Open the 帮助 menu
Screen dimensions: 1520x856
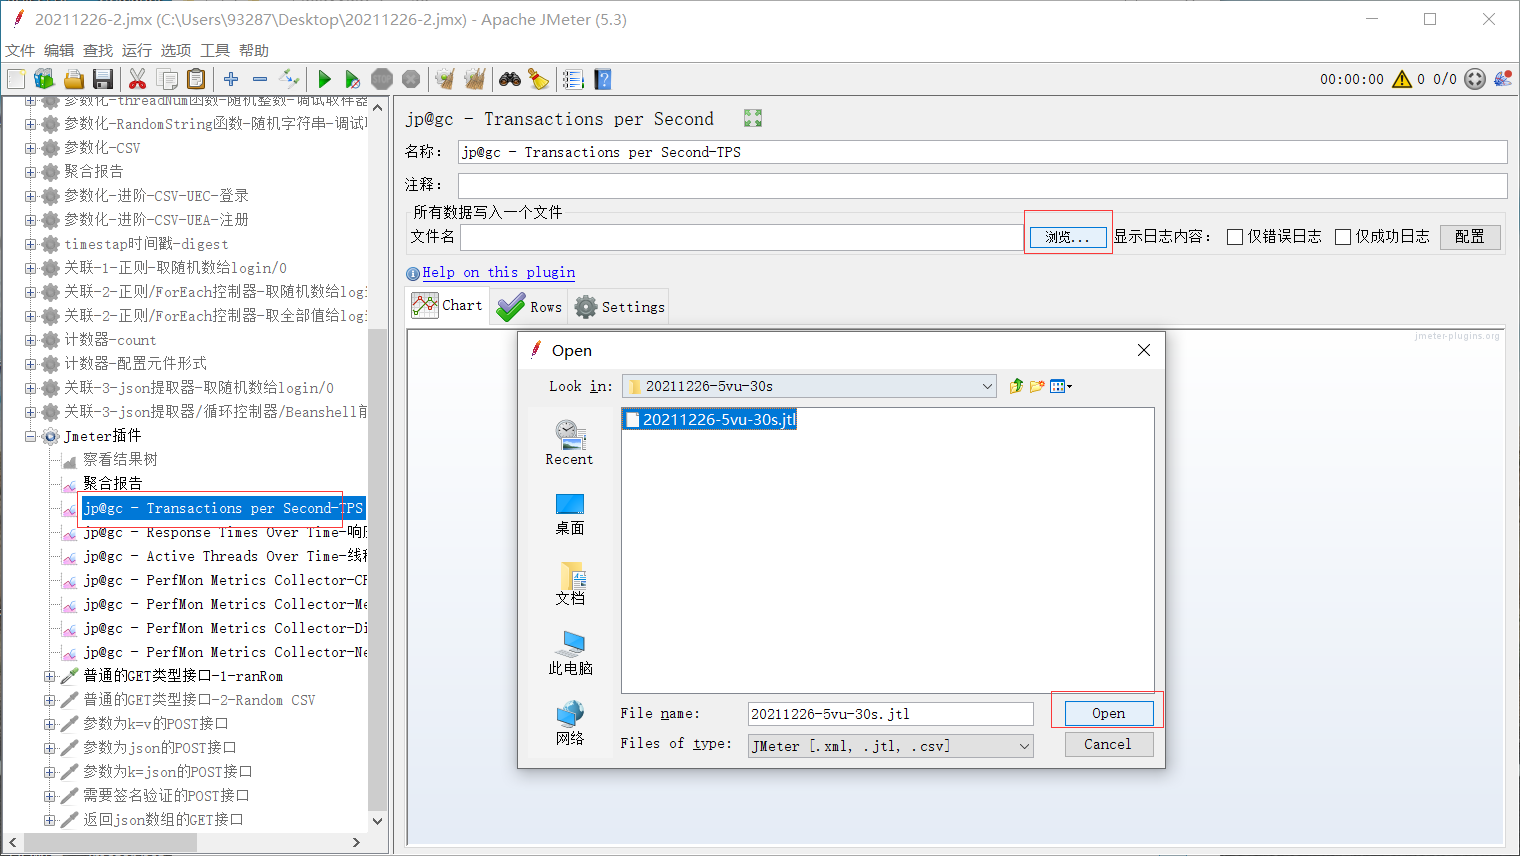(x=254, y=50)
